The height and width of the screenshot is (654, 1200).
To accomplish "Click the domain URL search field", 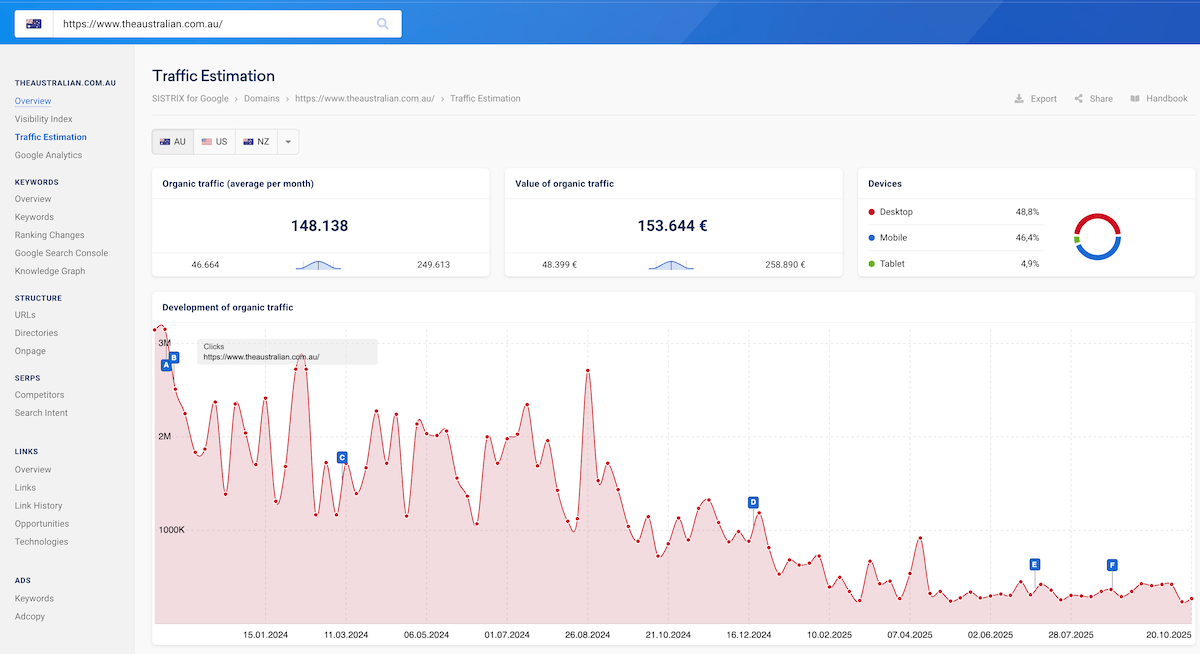I will pos(210,24).
